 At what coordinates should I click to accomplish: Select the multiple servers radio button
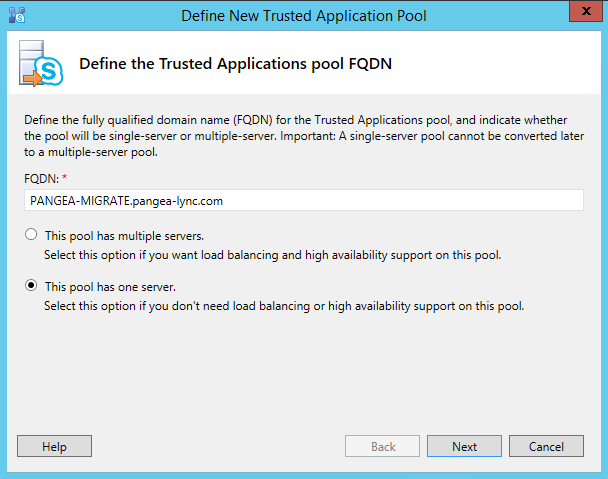(x=31, y=235)
